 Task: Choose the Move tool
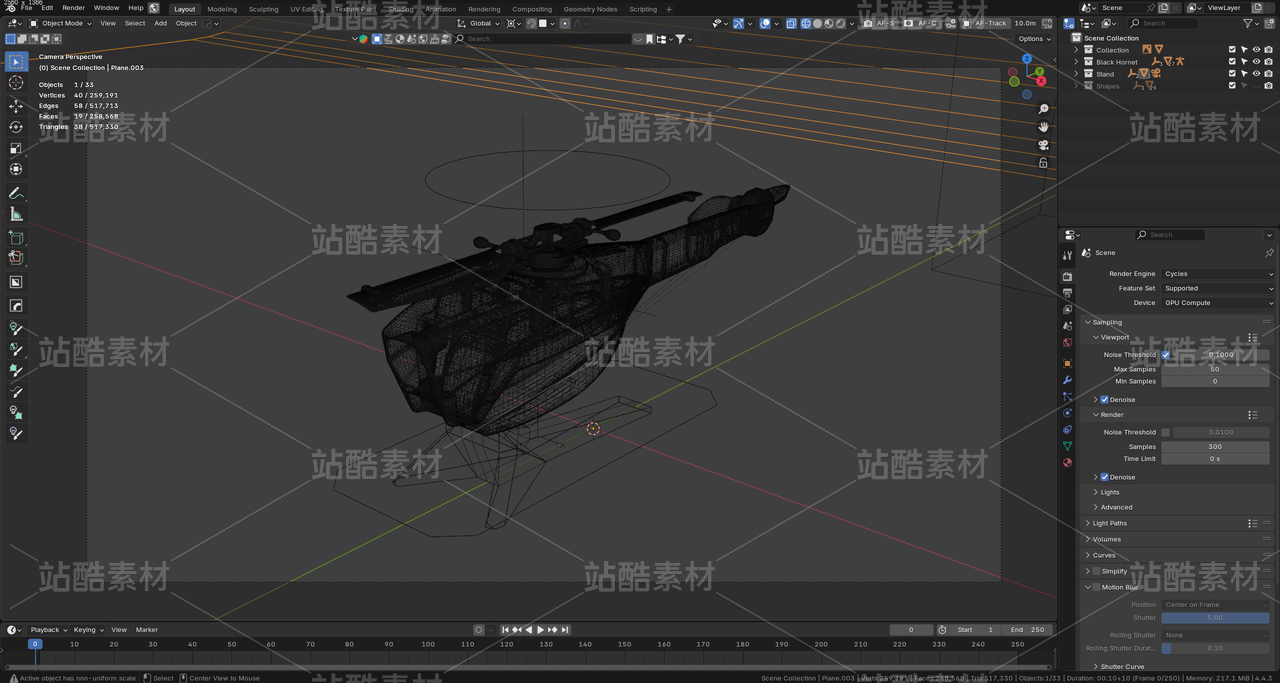click(x=16, y=106)
